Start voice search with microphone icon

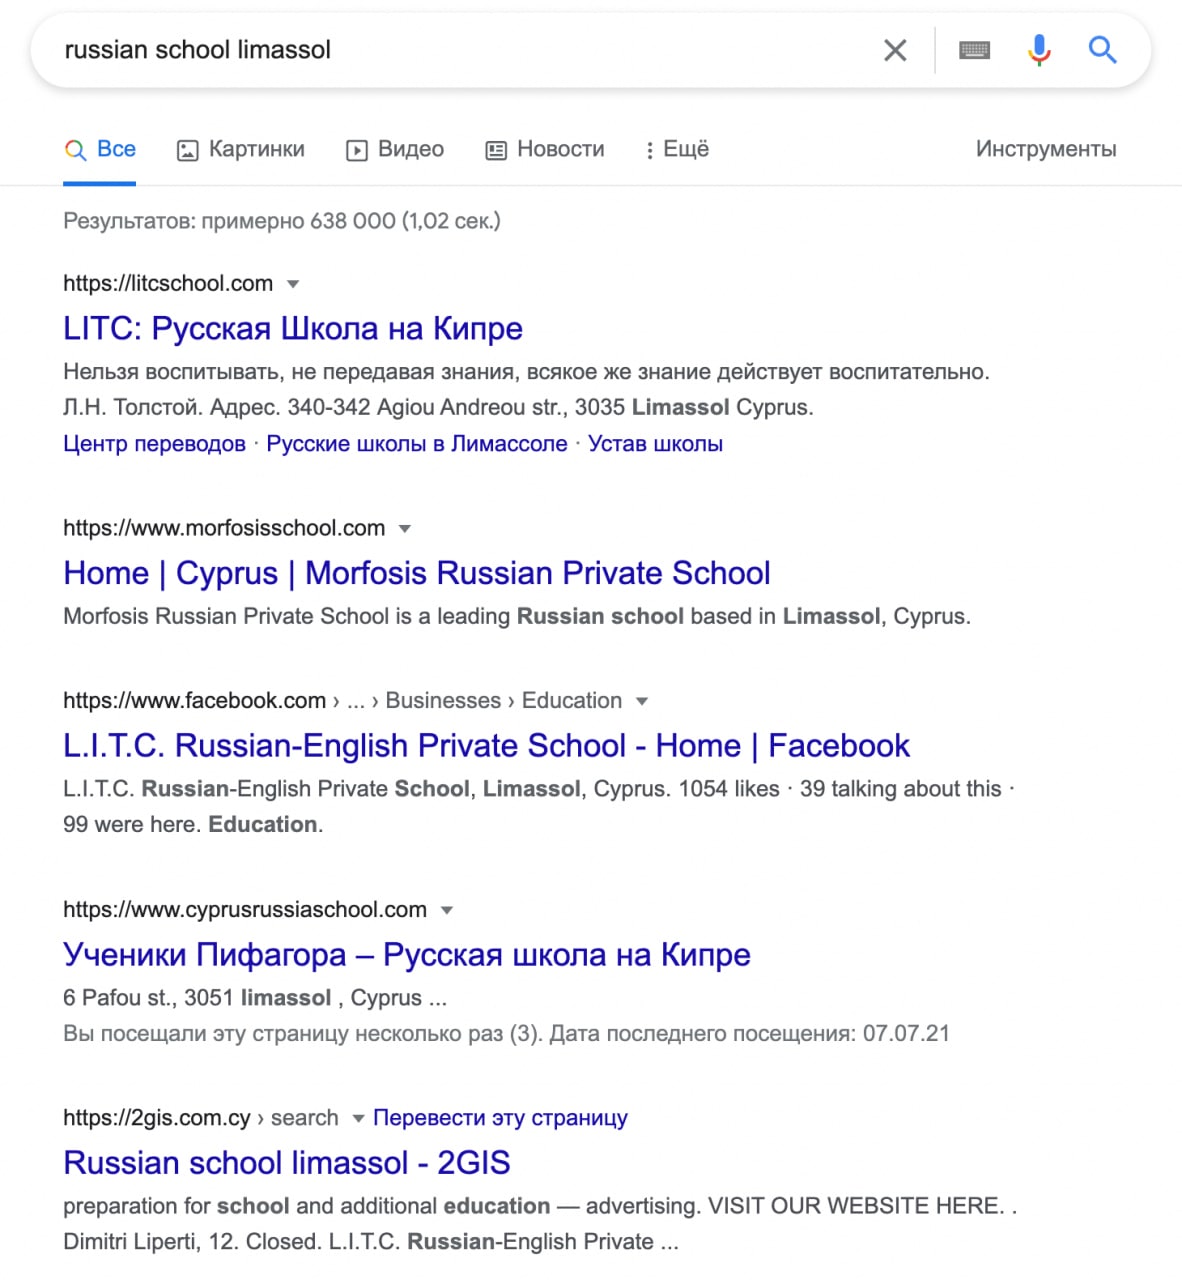(1039, 50)
